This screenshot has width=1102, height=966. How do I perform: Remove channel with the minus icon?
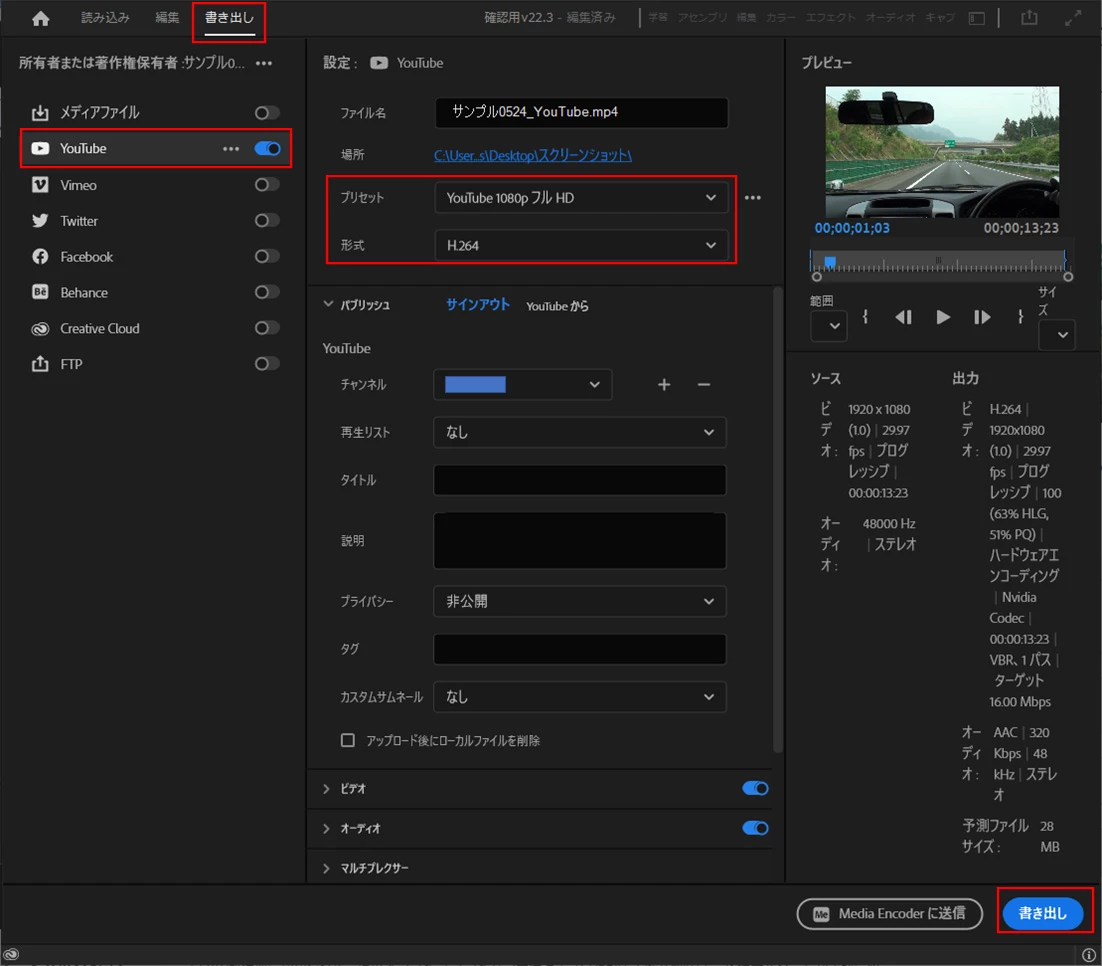click(x=704, y=385)
